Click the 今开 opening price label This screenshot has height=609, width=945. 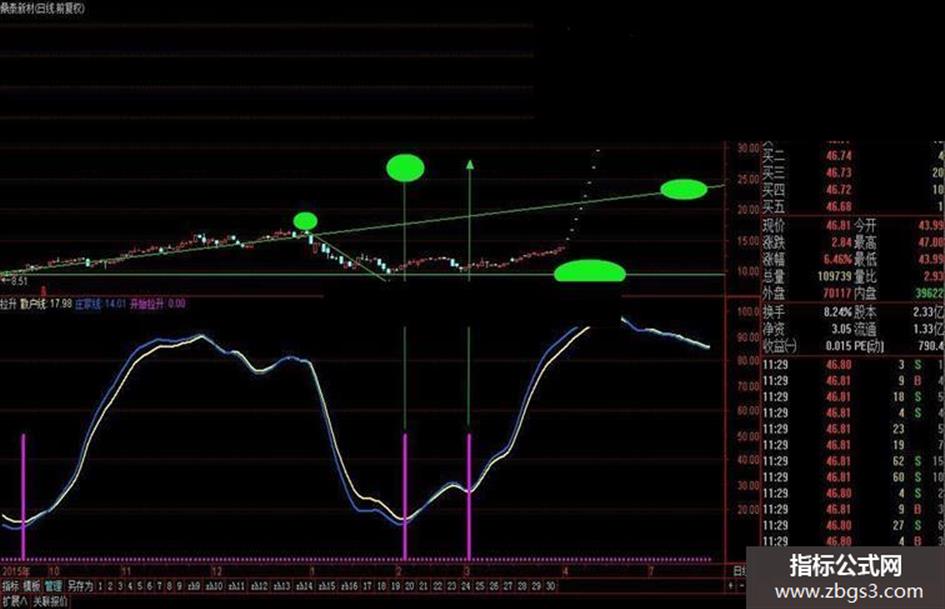[x=865, y=226]
